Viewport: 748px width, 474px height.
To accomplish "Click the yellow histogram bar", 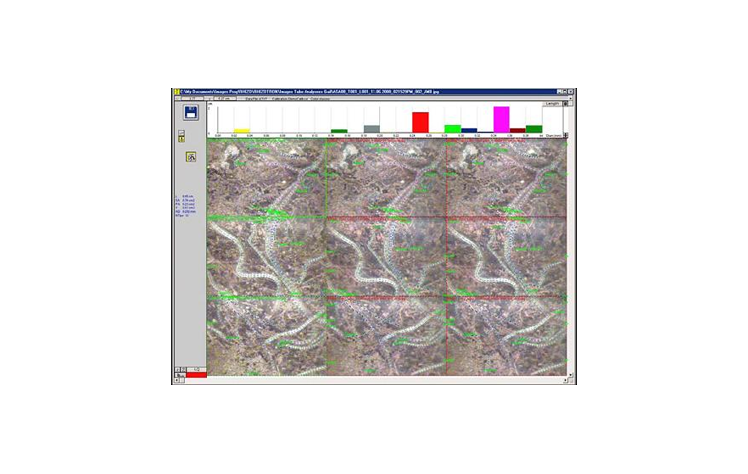I will [242, 130].
